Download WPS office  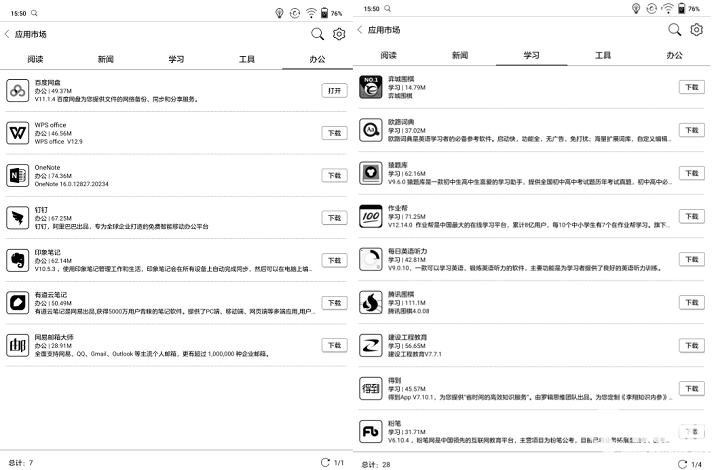(334, 133)
